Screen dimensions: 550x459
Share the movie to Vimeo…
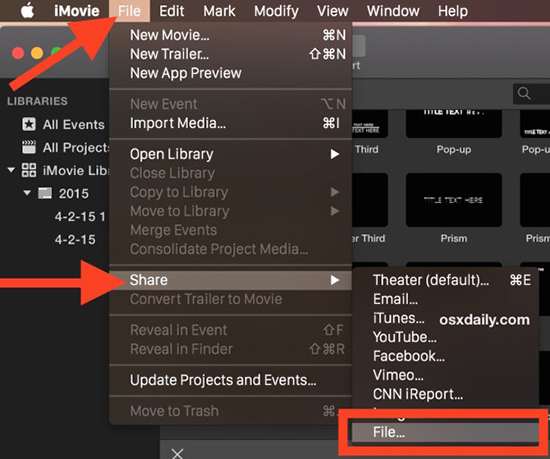(x=445, y=375)
